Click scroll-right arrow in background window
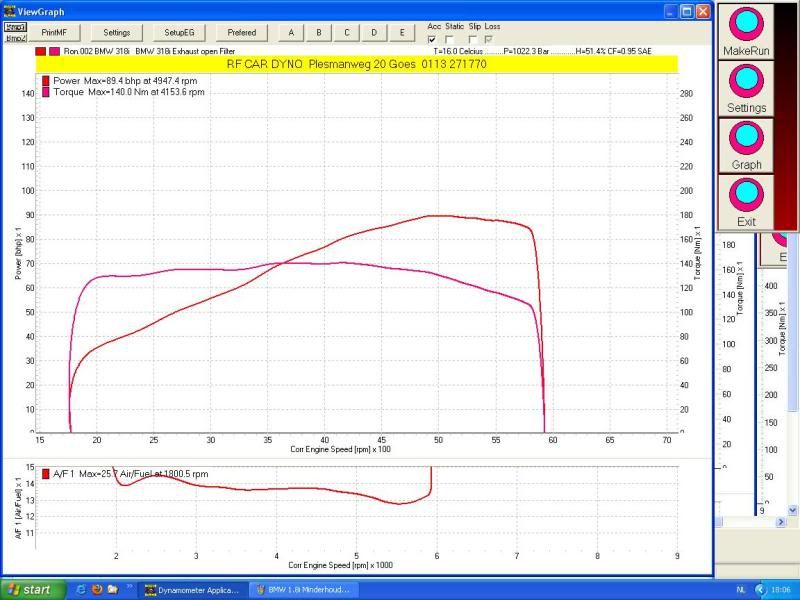The width and height of the screenshot is (800, 600). click(x=781, y=521)
